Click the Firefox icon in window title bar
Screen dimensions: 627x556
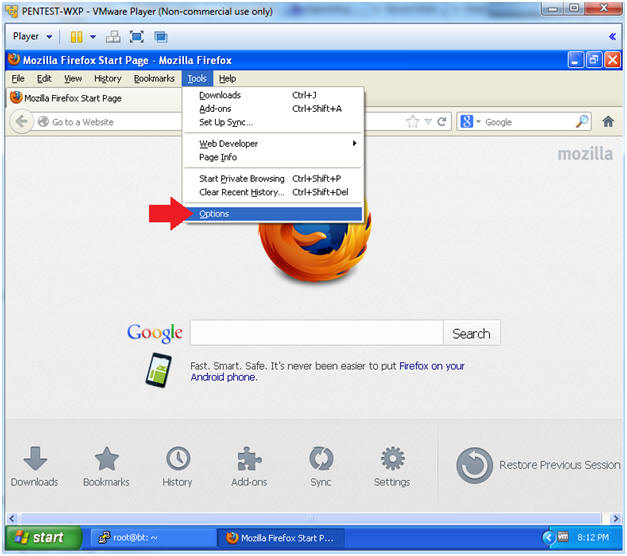[14, 59]
